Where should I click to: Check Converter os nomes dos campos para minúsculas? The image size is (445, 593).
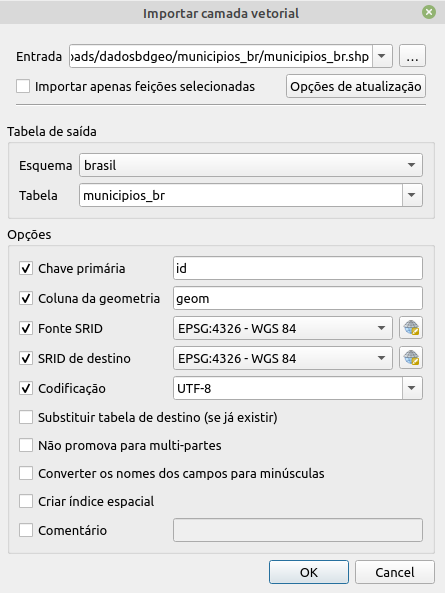(x=26, y=473)
